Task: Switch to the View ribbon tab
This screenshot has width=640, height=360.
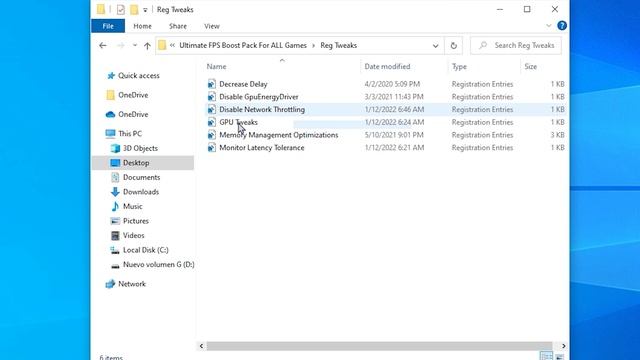Action: point(212,26)
